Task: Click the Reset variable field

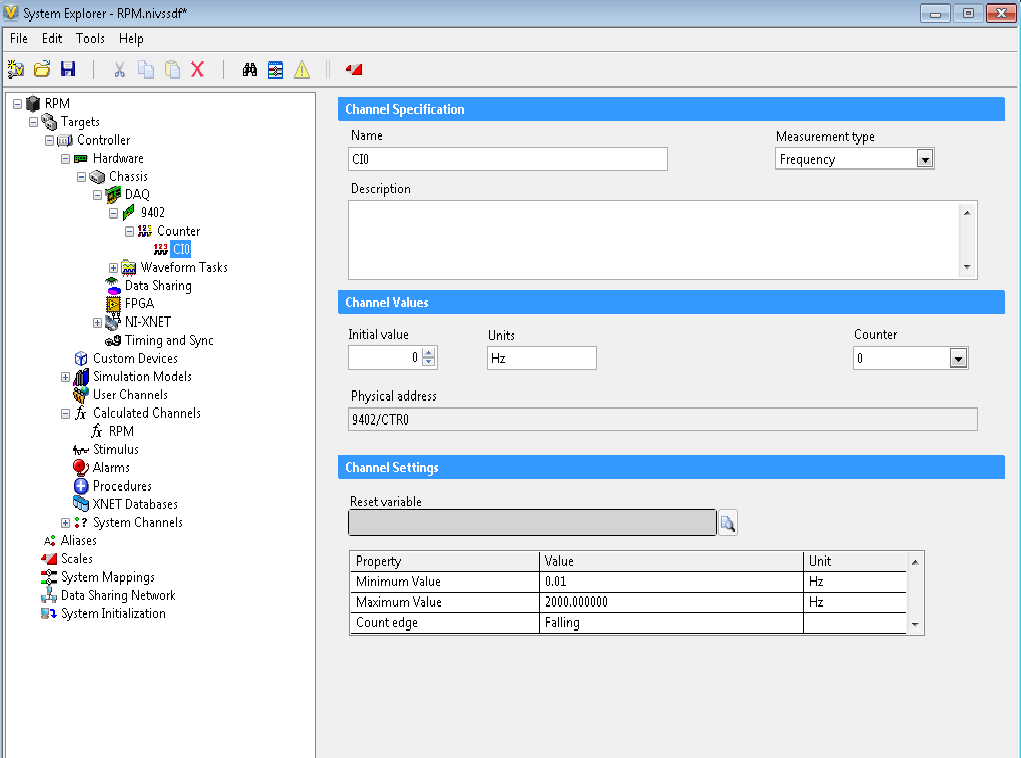Action: coord(532,522)
